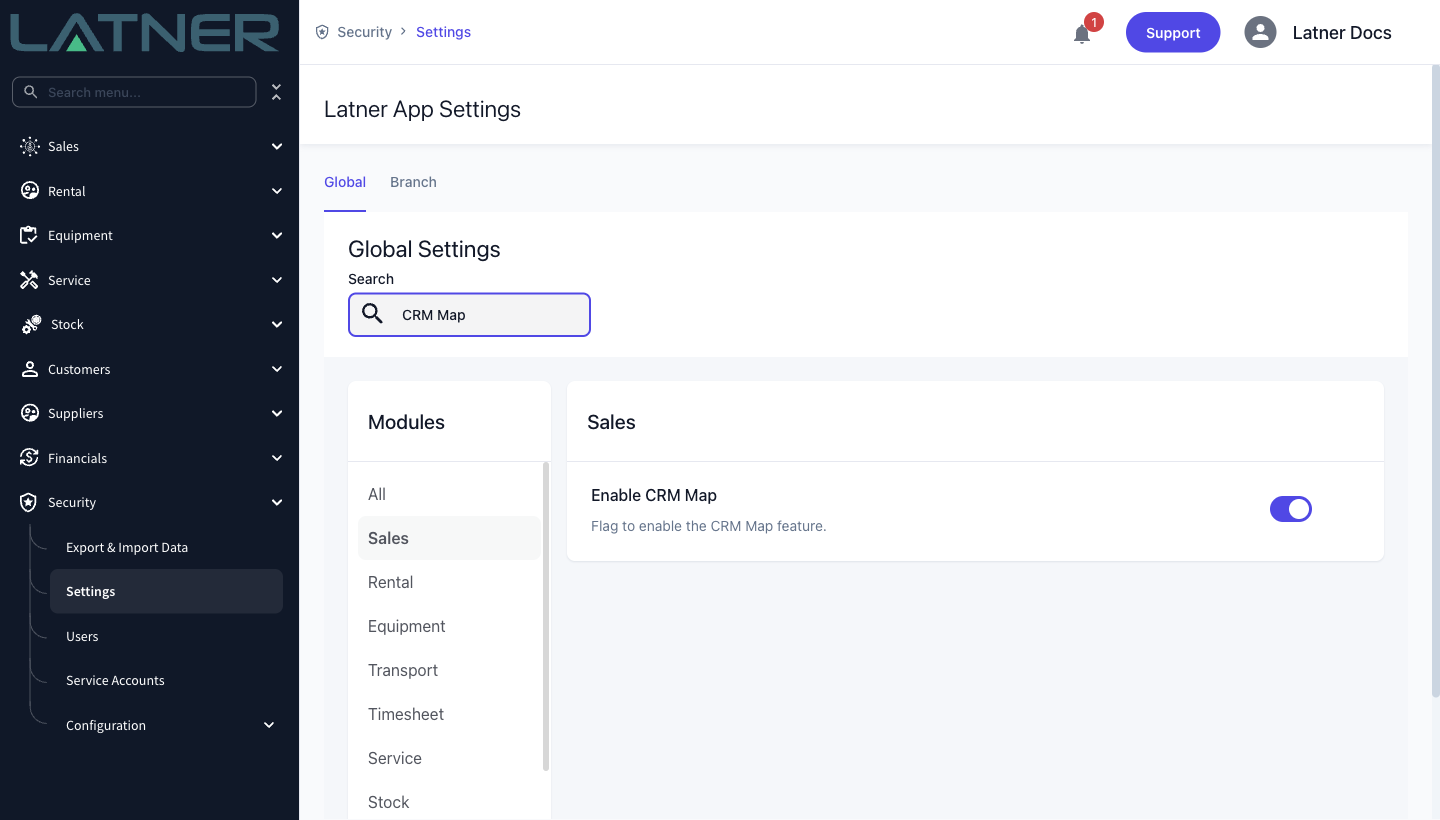Open notifications bell icon

click(1082, 34)
